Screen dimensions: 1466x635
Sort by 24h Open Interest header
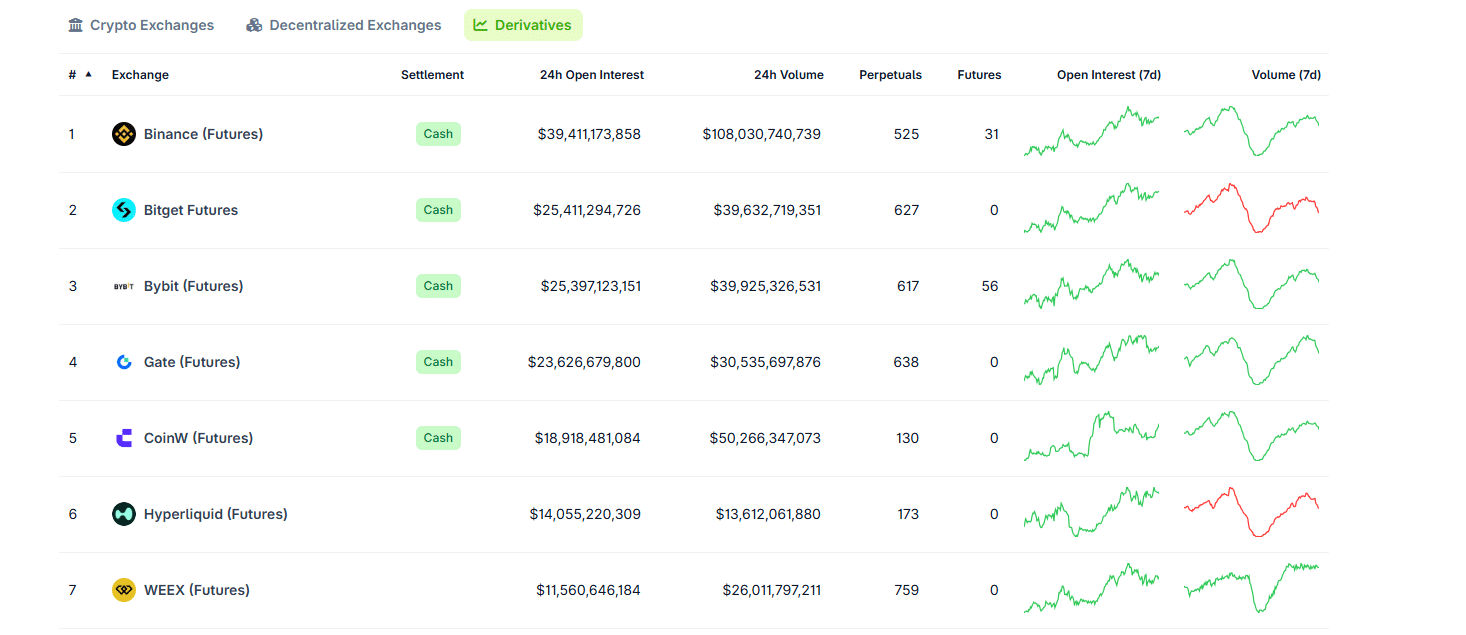pyautogui.click(x=592, y=75)
